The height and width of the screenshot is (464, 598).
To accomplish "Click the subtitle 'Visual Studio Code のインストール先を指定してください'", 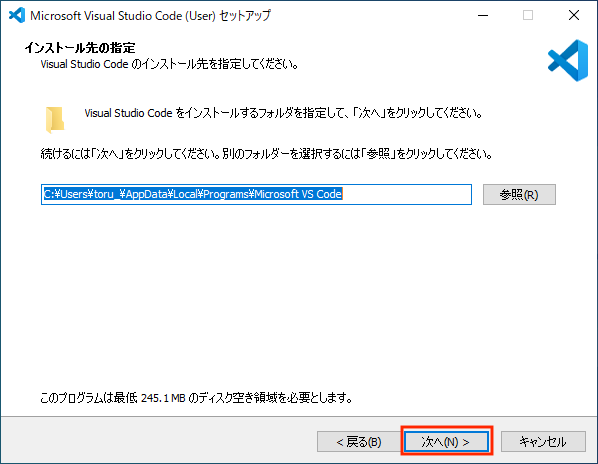I will 169,64.
